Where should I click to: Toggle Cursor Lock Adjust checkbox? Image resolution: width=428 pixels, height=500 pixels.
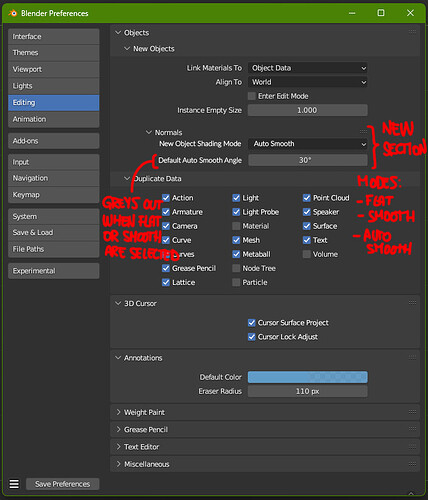252,337
